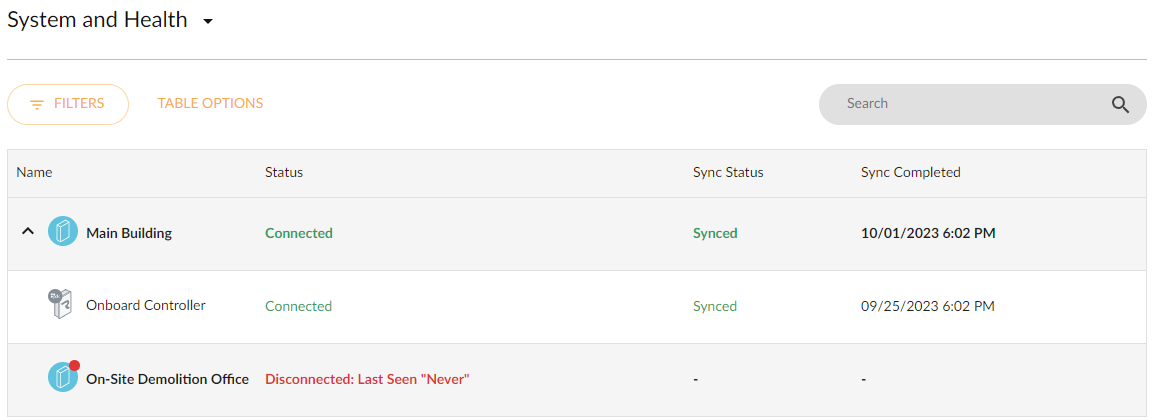Click the System and Health title
1154x420 pixels.
[x=97, y=20]
